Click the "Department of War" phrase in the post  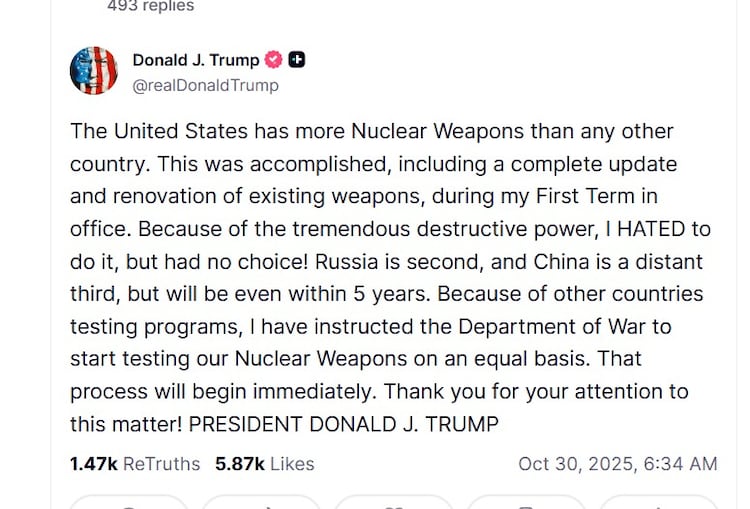(562, 327)
